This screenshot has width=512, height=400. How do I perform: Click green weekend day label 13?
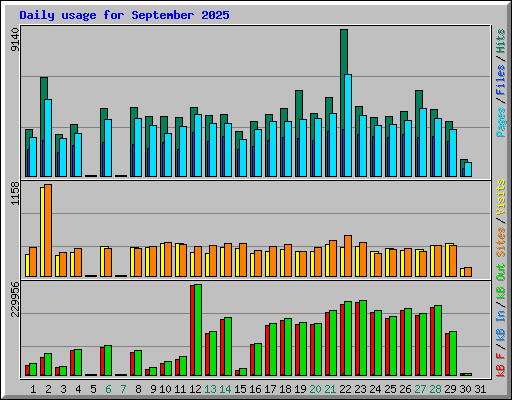tap(210, 389)
